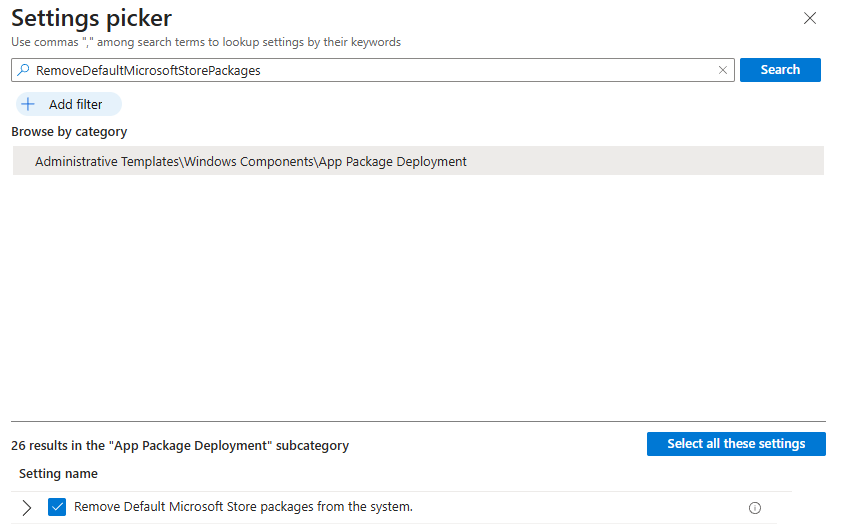Clear the search text with X icon
Viewport: 841px width, 532px height.
click(x=723, y=70)
